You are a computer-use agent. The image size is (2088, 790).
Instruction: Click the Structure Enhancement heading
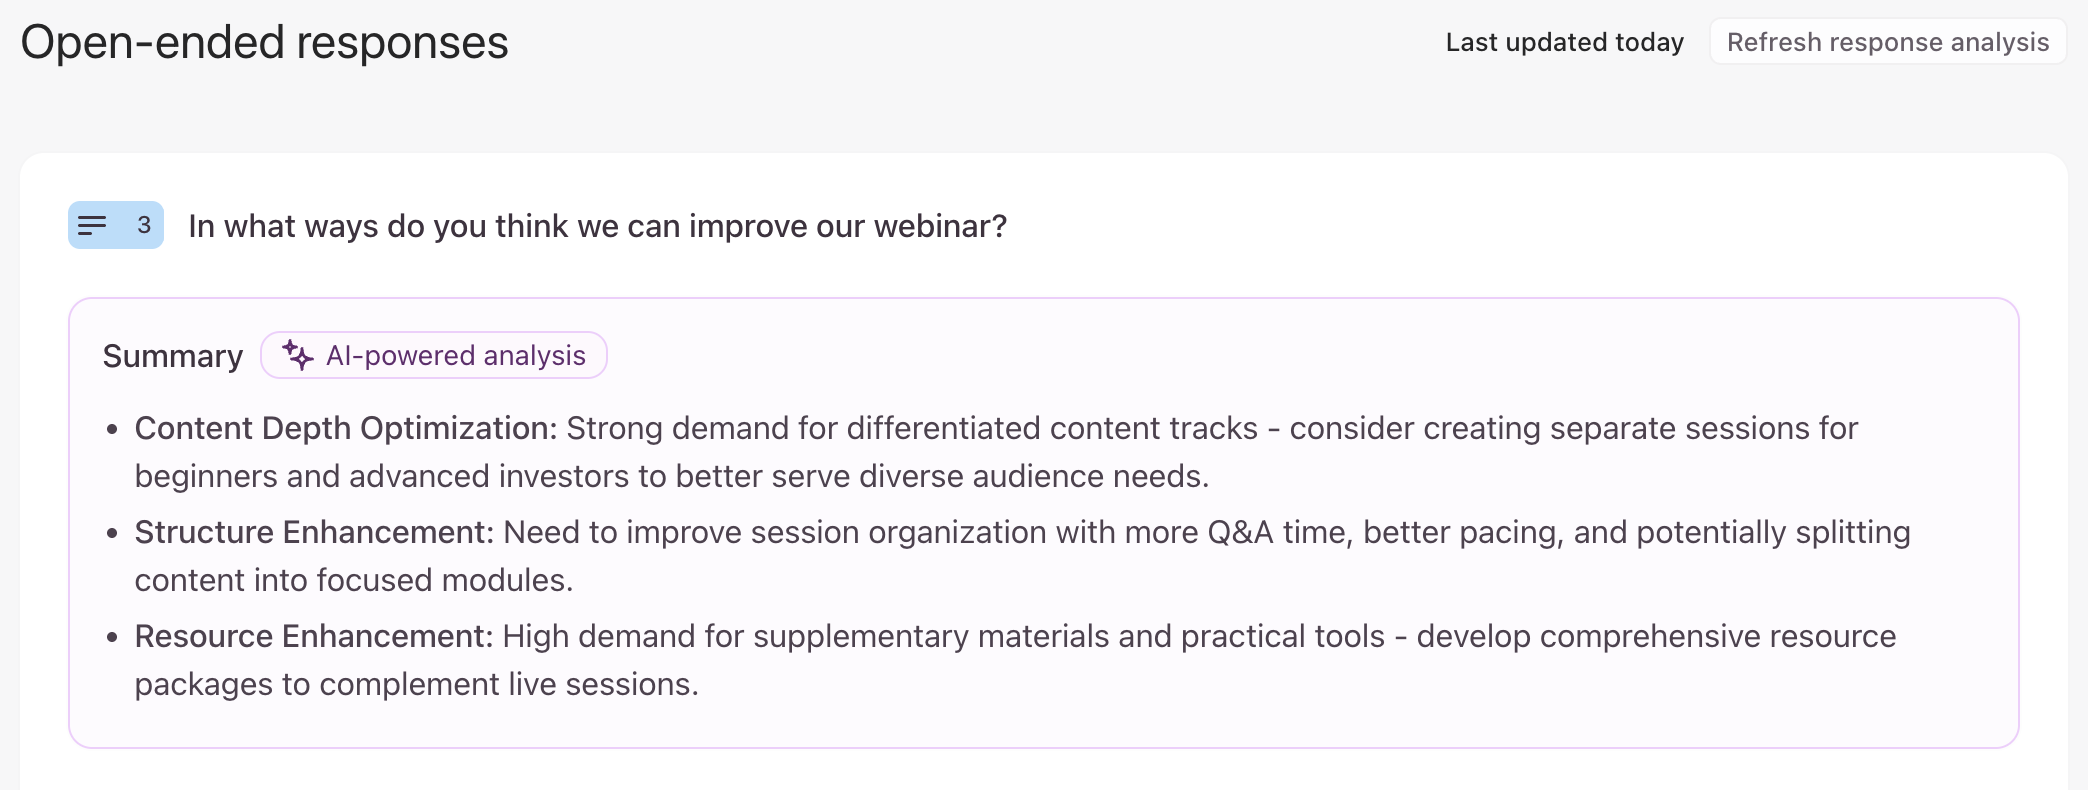point(314,532)
